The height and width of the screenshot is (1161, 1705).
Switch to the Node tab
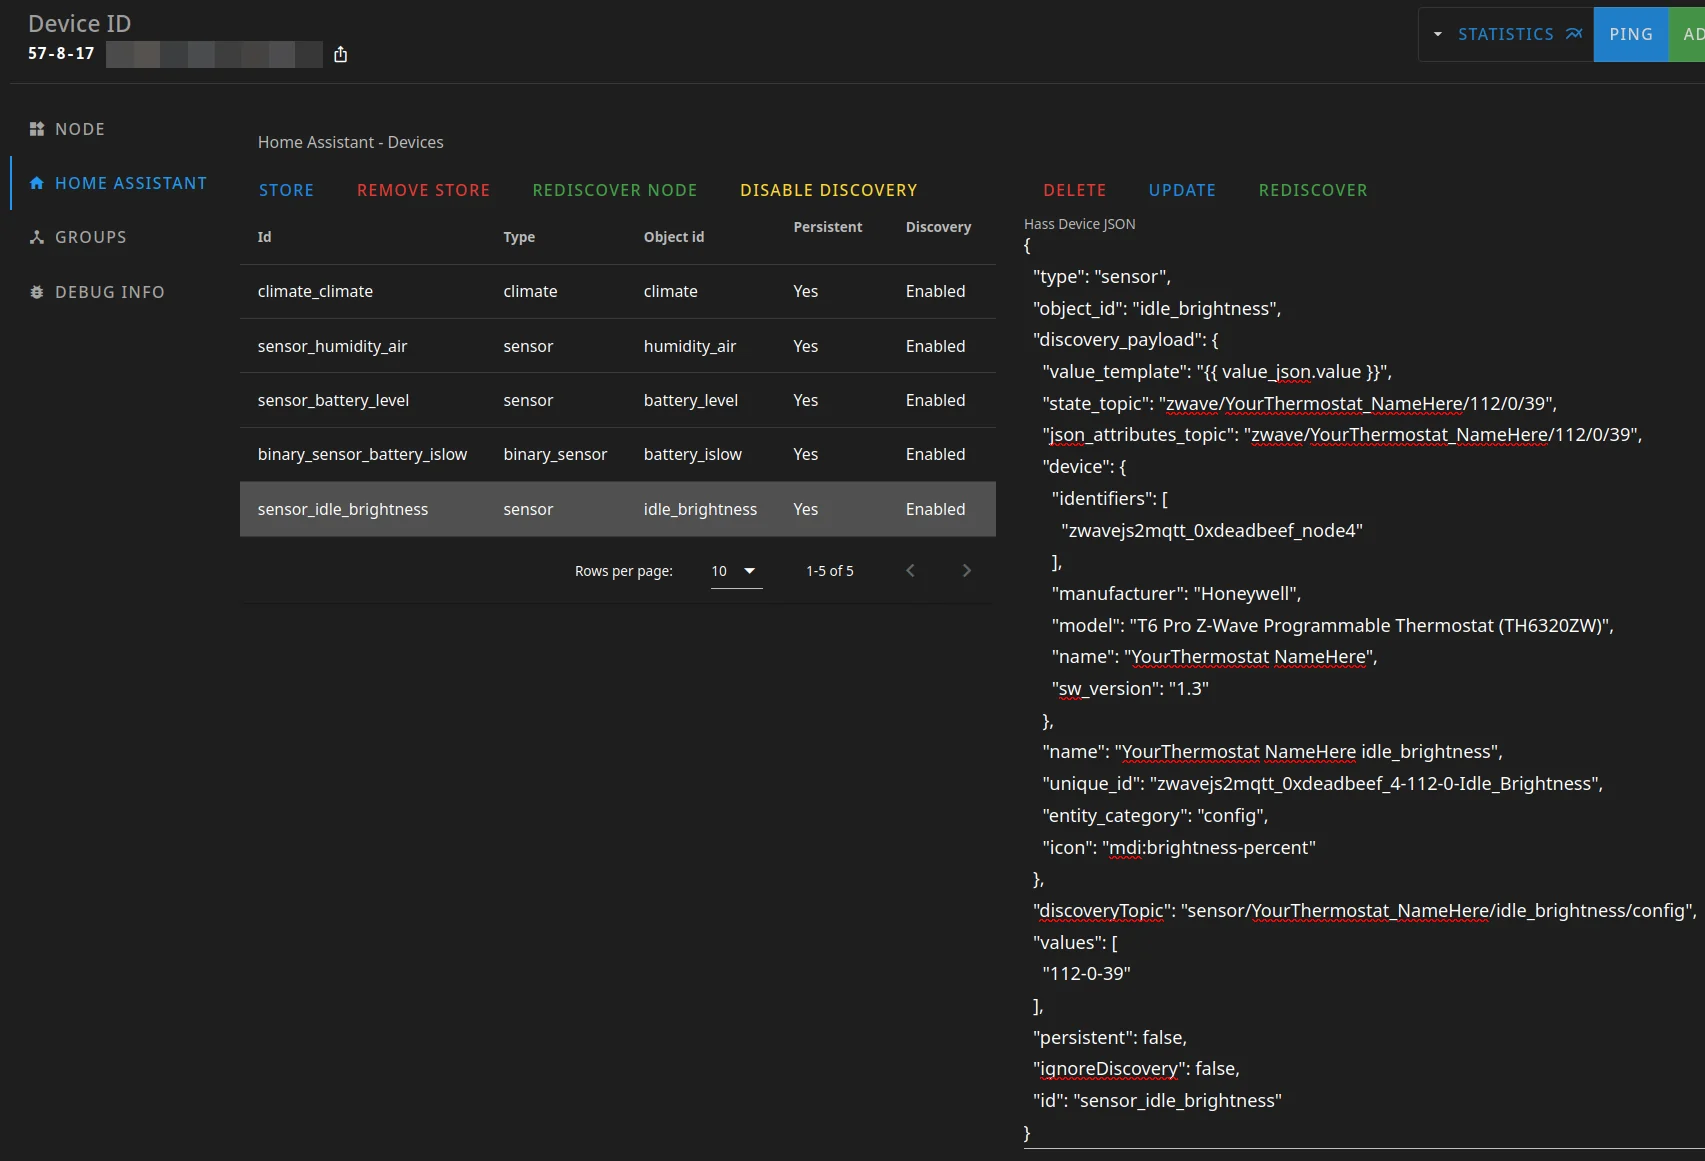point(80,129)
